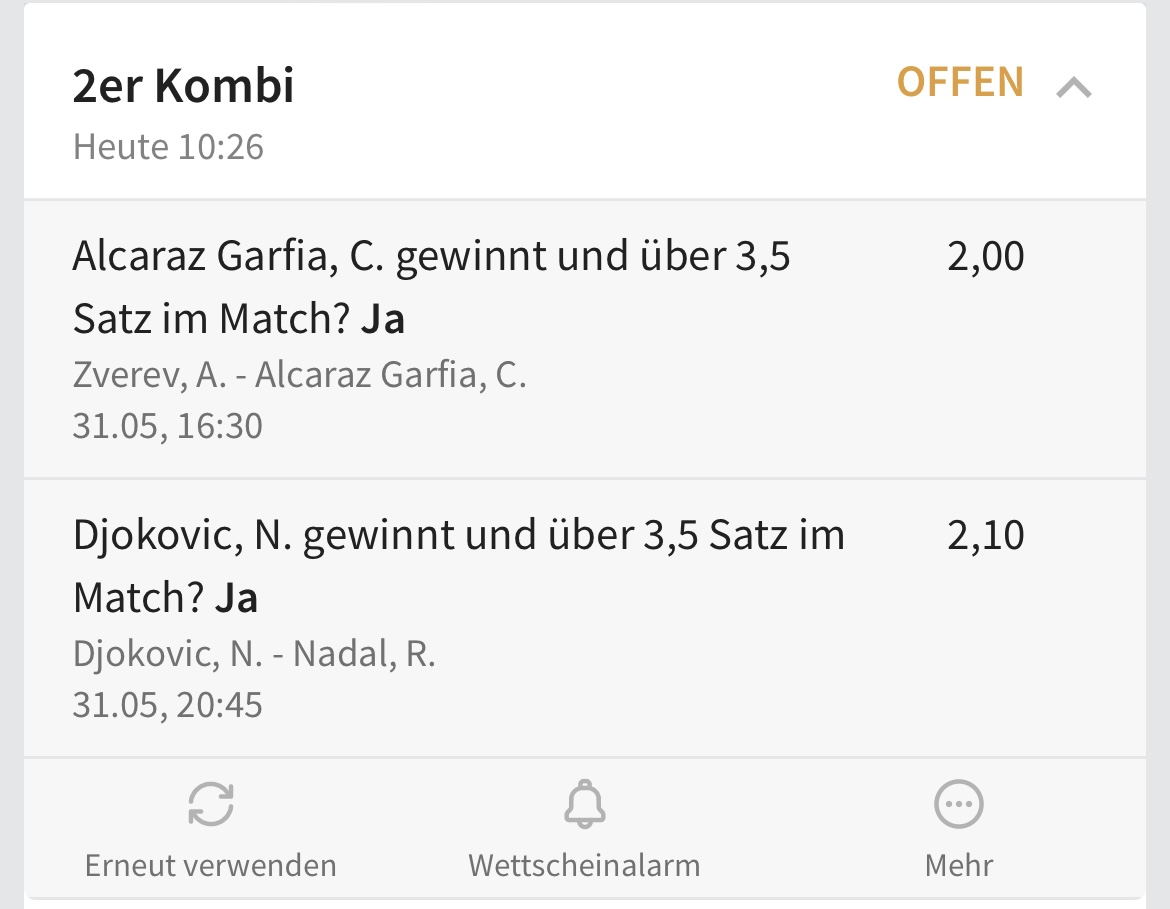Open the Djokovic gewinnt bet selection

(x=458, y=536)
